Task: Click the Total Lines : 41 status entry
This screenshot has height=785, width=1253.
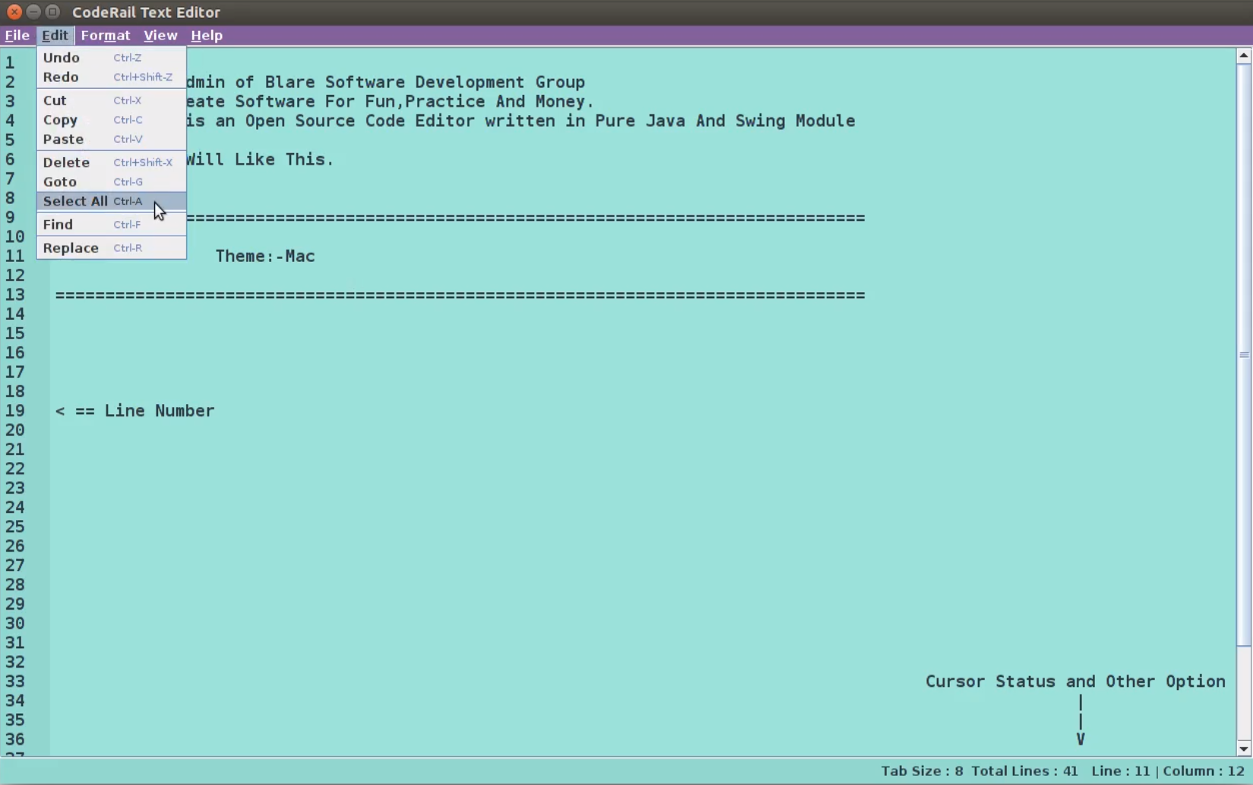Action: [x=1025, y=771]
